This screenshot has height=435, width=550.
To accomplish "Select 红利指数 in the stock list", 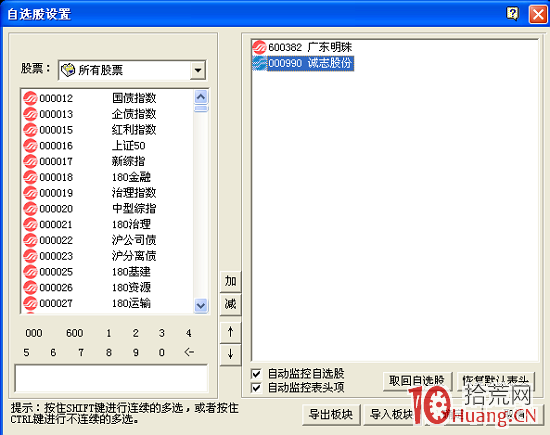I will click(134, 130).
